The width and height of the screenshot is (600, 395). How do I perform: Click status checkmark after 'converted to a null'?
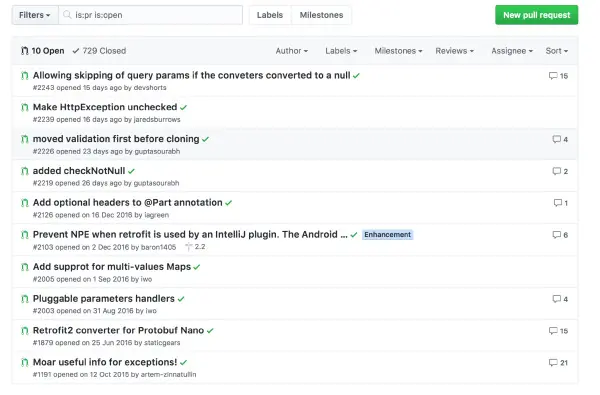[x=357, y=76]
